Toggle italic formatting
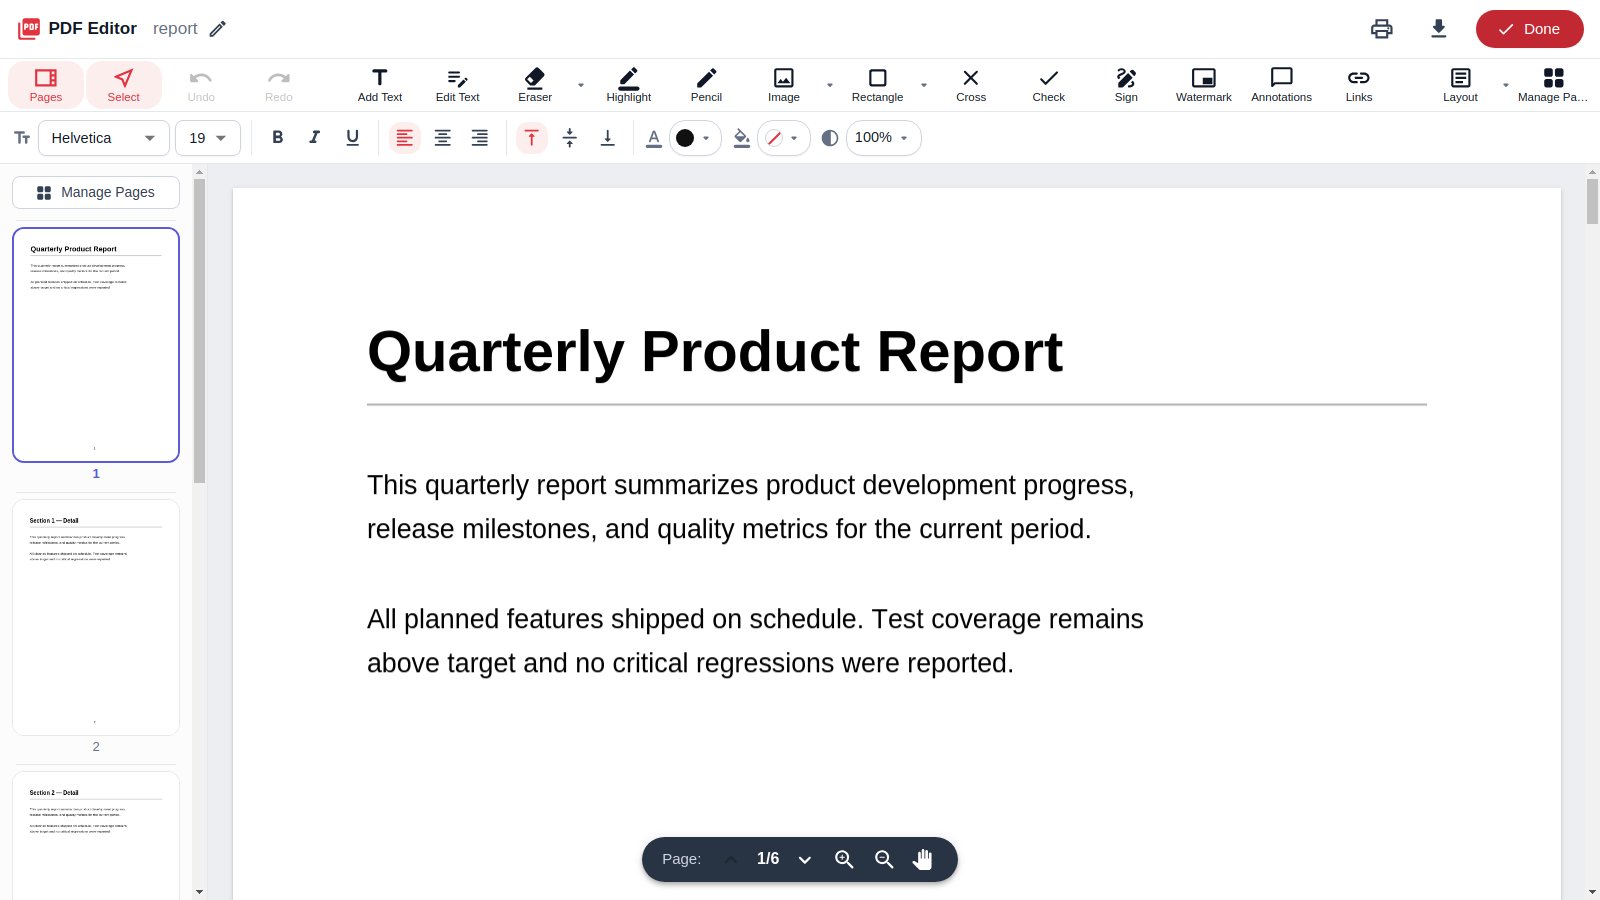 pyautogui.click(x=315, y=138)
